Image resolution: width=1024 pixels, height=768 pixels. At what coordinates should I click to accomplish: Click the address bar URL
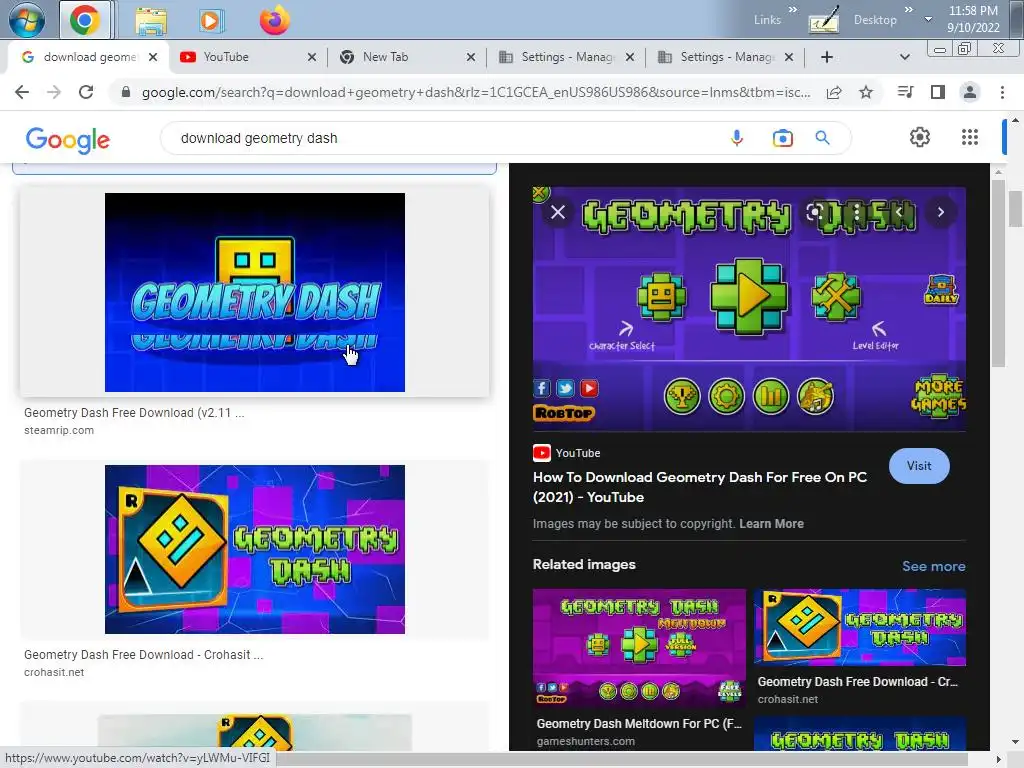(475, 92)
